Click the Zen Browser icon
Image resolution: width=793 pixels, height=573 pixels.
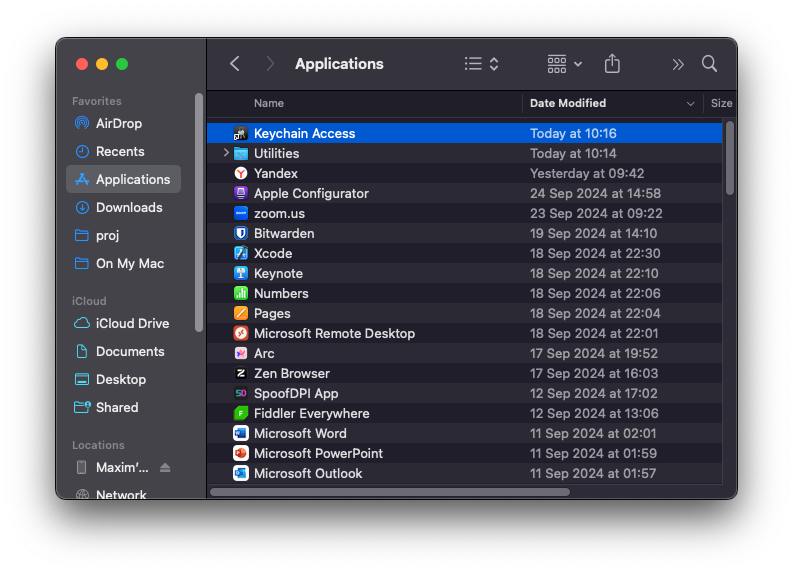click(241, 373)
